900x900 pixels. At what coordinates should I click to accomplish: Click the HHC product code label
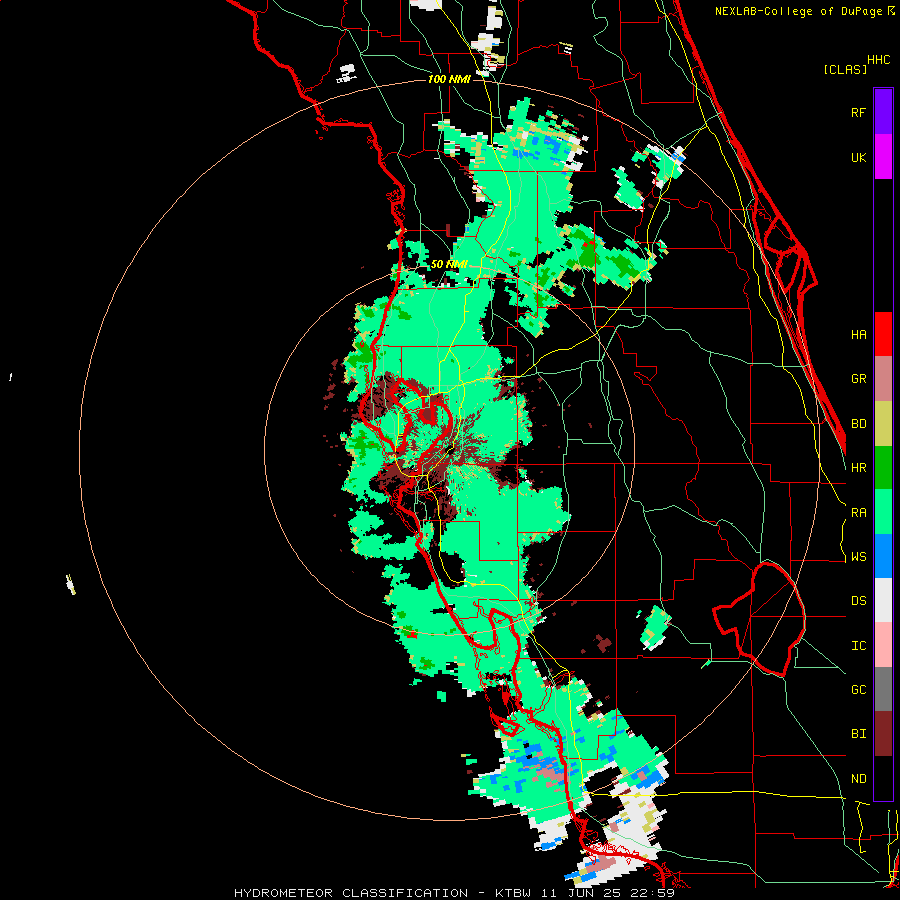pyautogui.click(x=879, y=60)
